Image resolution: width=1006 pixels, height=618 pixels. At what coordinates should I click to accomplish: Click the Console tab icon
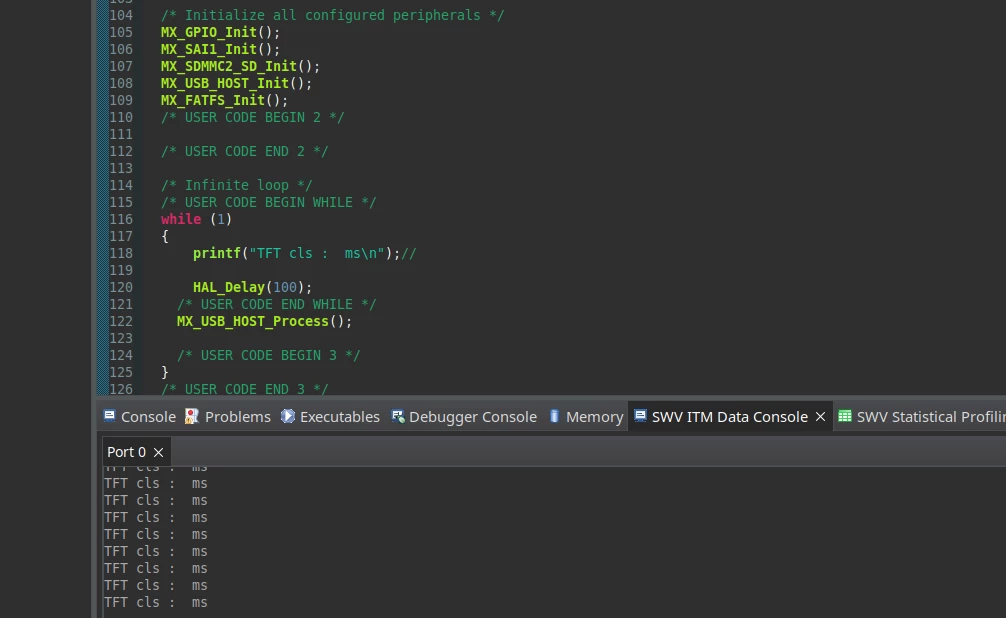(110, 416)
